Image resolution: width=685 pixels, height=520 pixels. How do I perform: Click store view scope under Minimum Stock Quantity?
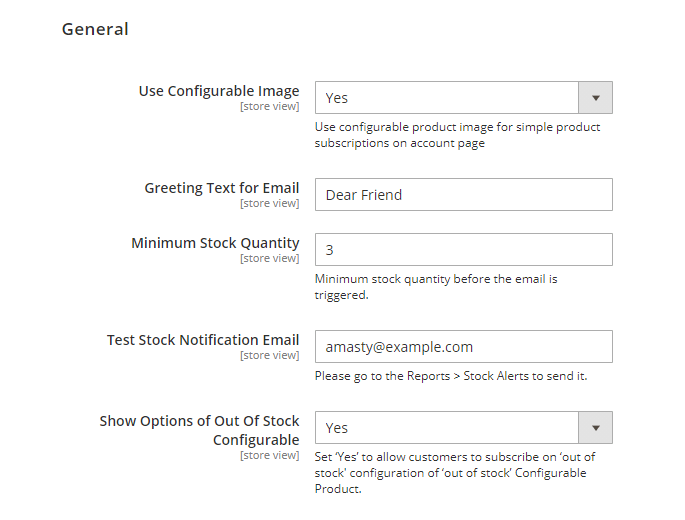click(269, 258)
